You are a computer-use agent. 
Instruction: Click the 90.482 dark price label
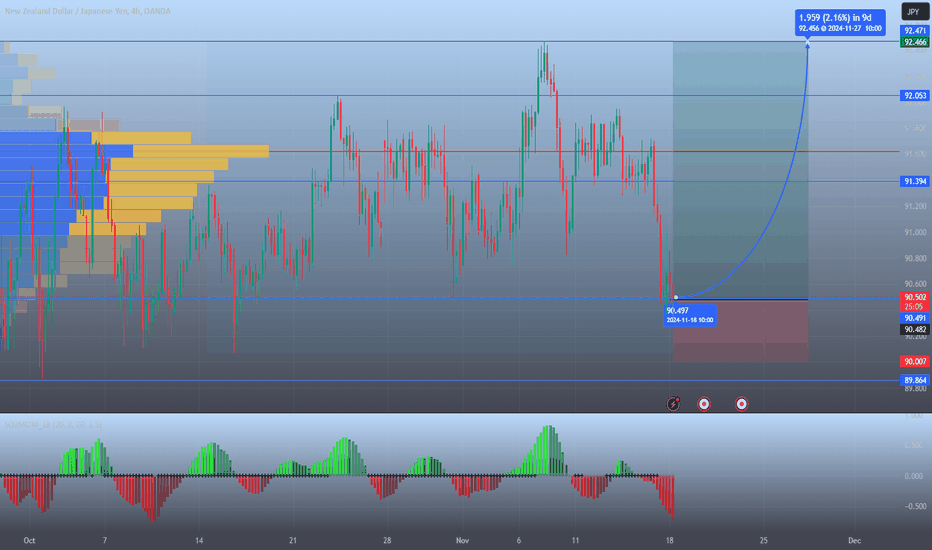915,329
